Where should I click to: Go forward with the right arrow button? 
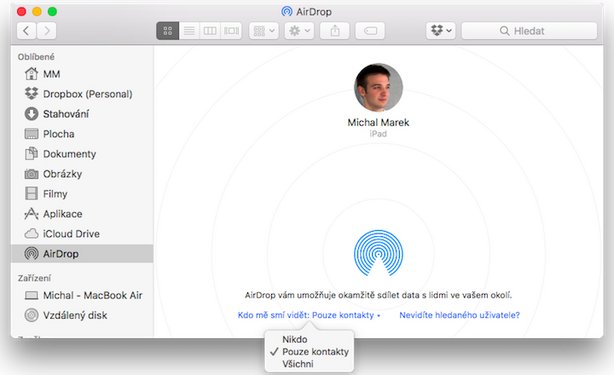tap(47, 31)
